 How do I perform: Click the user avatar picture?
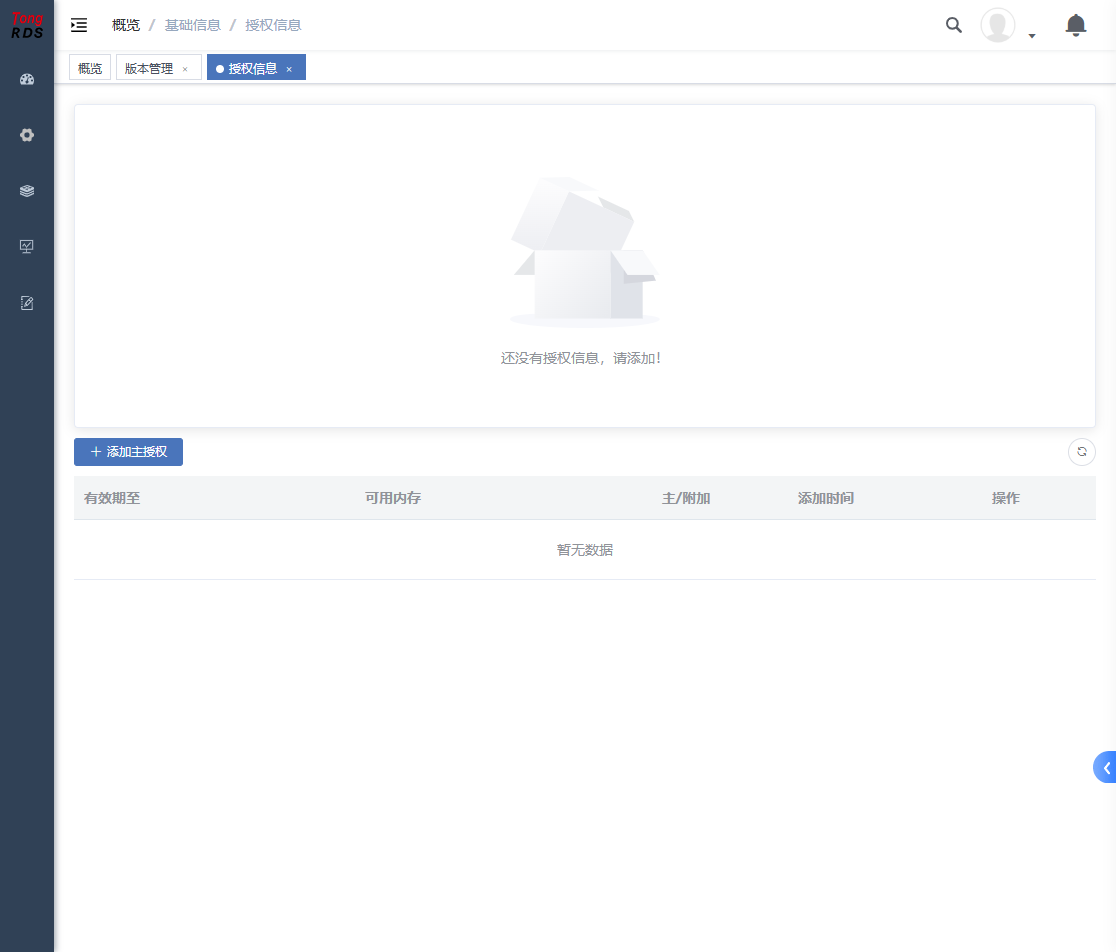click(x=998, y=26)
